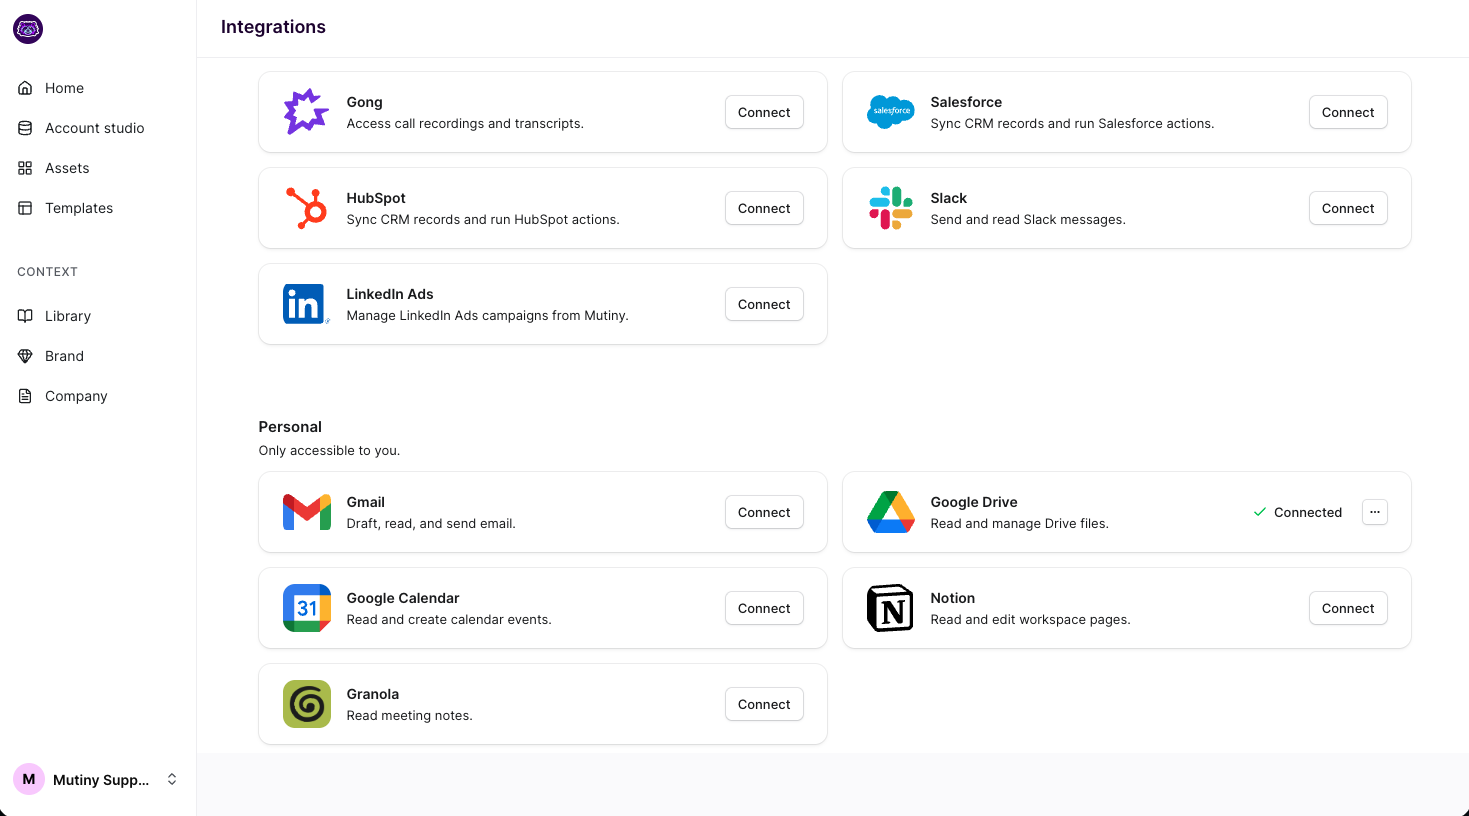The image size is (1469, 816).
Task: Click the M avatar for Mutiny Support
Action: tap(28, 779)
